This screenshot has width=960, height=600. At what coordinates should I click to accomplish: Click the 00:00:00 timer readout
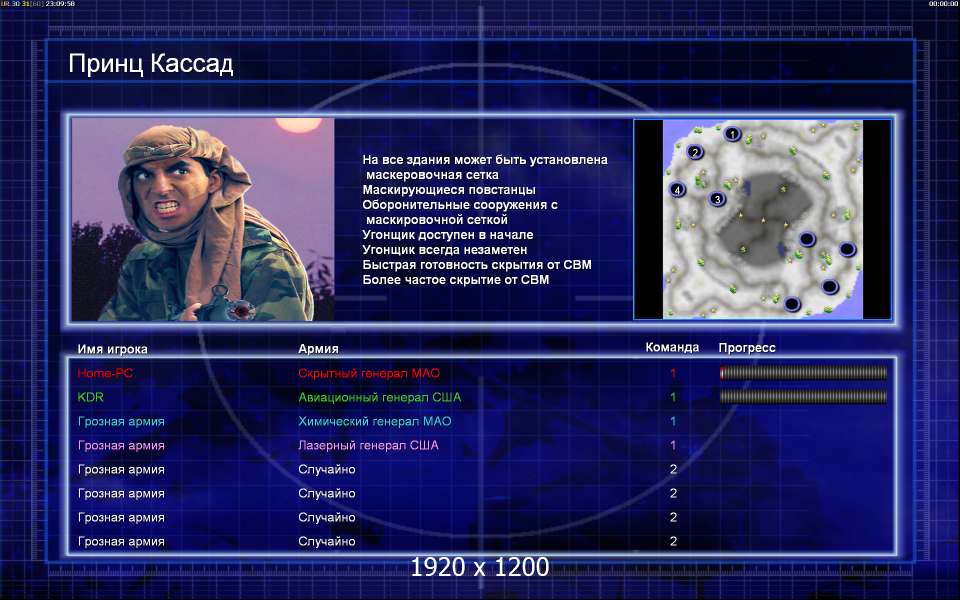(943, 4)
